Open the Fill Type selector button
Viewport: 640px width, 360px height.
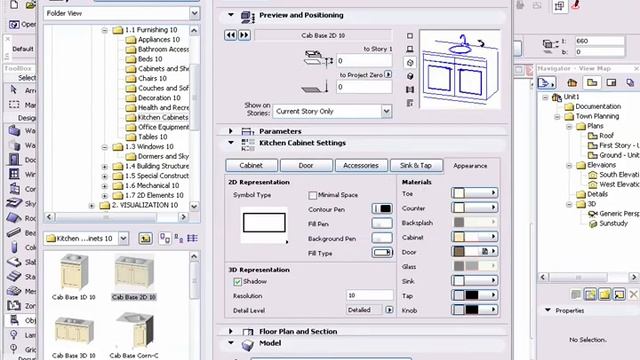pyautogui.click(x=382, y=253)
